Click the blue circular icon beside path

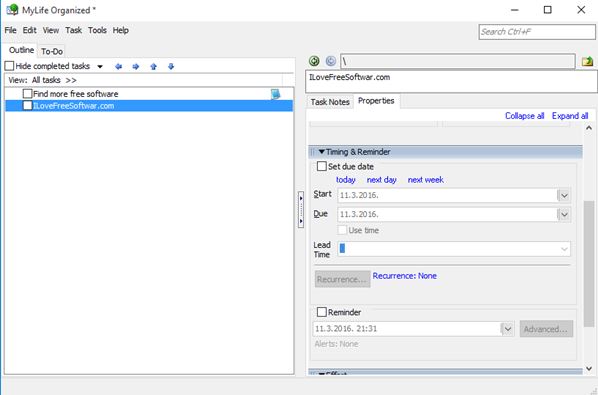click(331, 61)
